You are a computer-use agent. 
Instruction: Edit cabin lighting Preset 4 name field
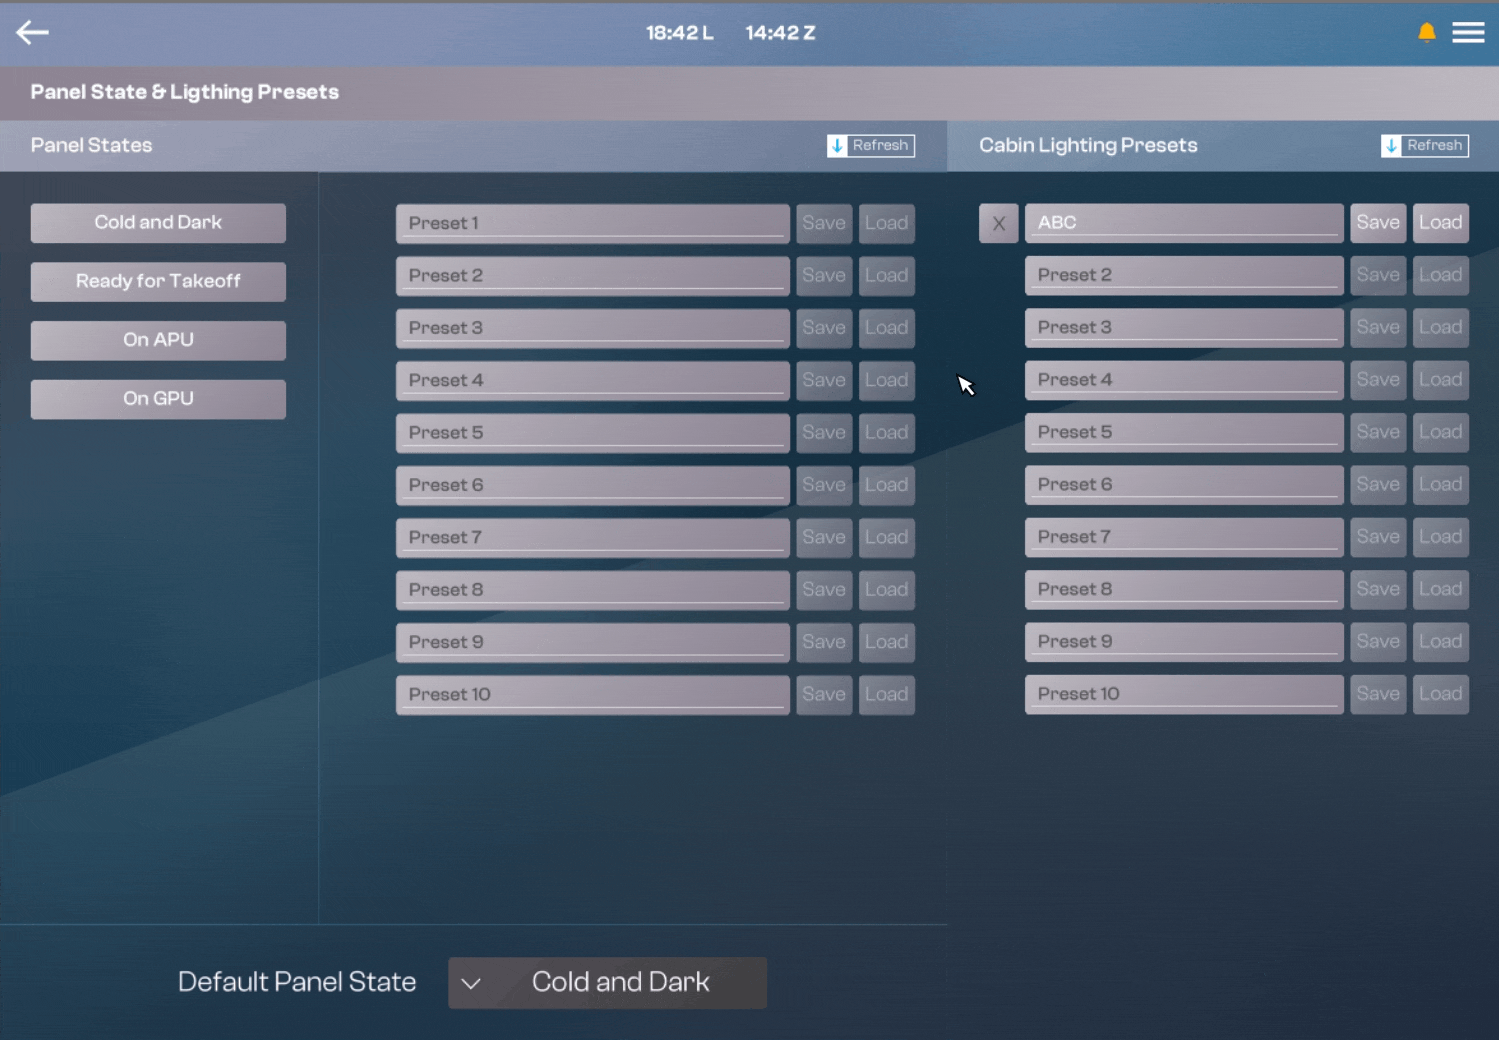(1184, 380)
